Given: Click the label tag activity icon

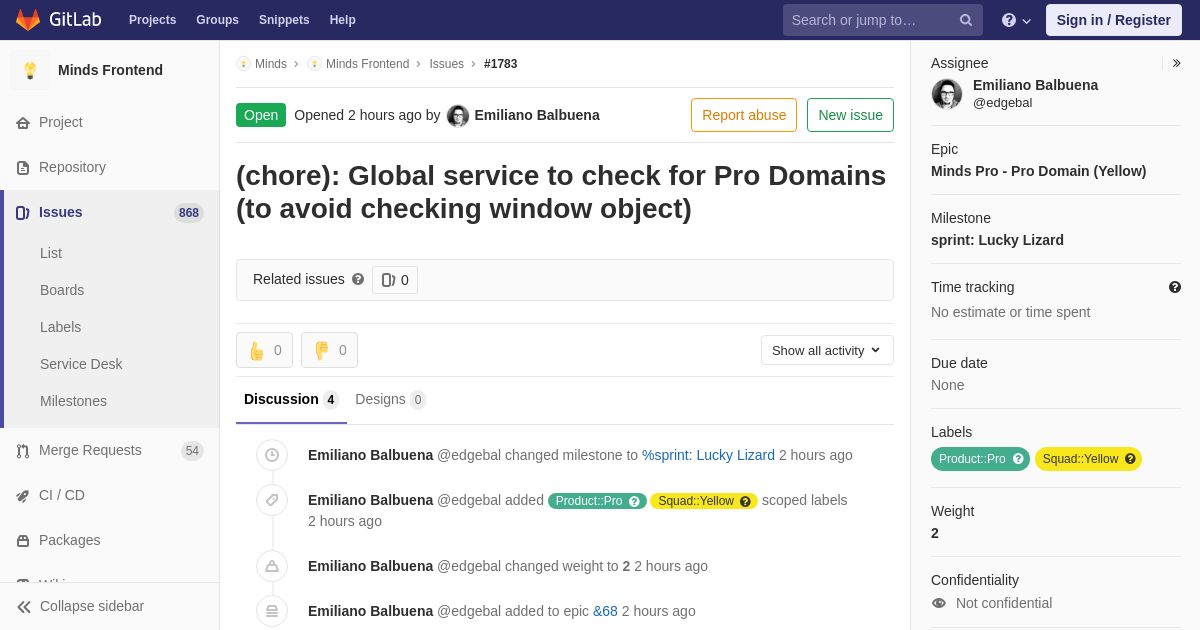Looking at the screenshot, I should point(272,500).
